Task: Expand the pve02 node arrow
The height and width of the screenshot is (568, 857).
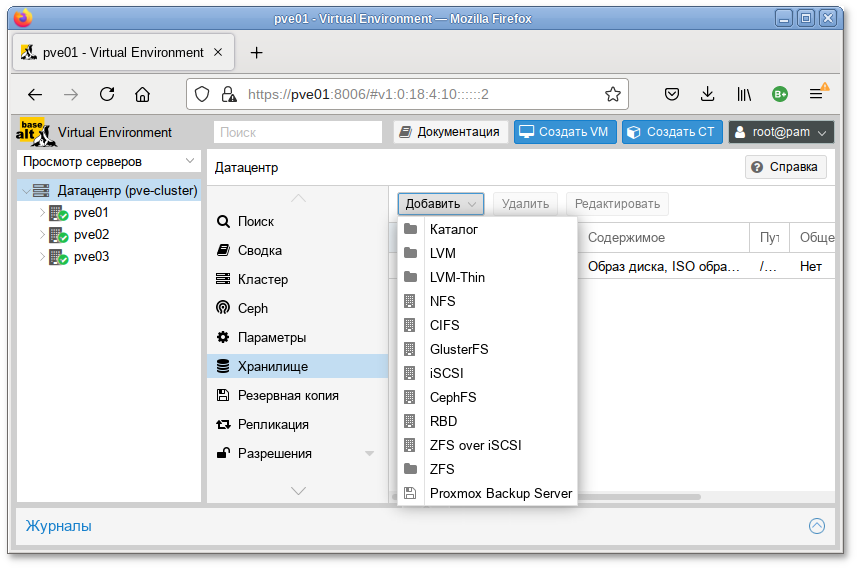Action: coord(43,235)
